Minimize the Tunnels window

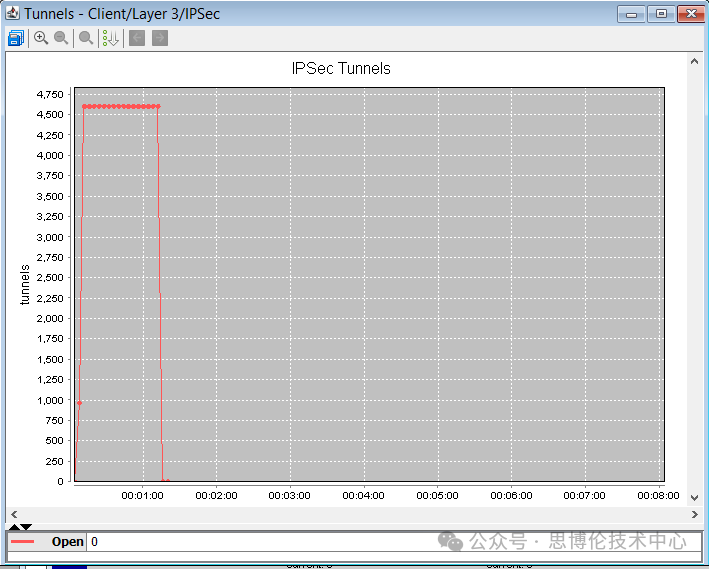(x=631, y=14)
